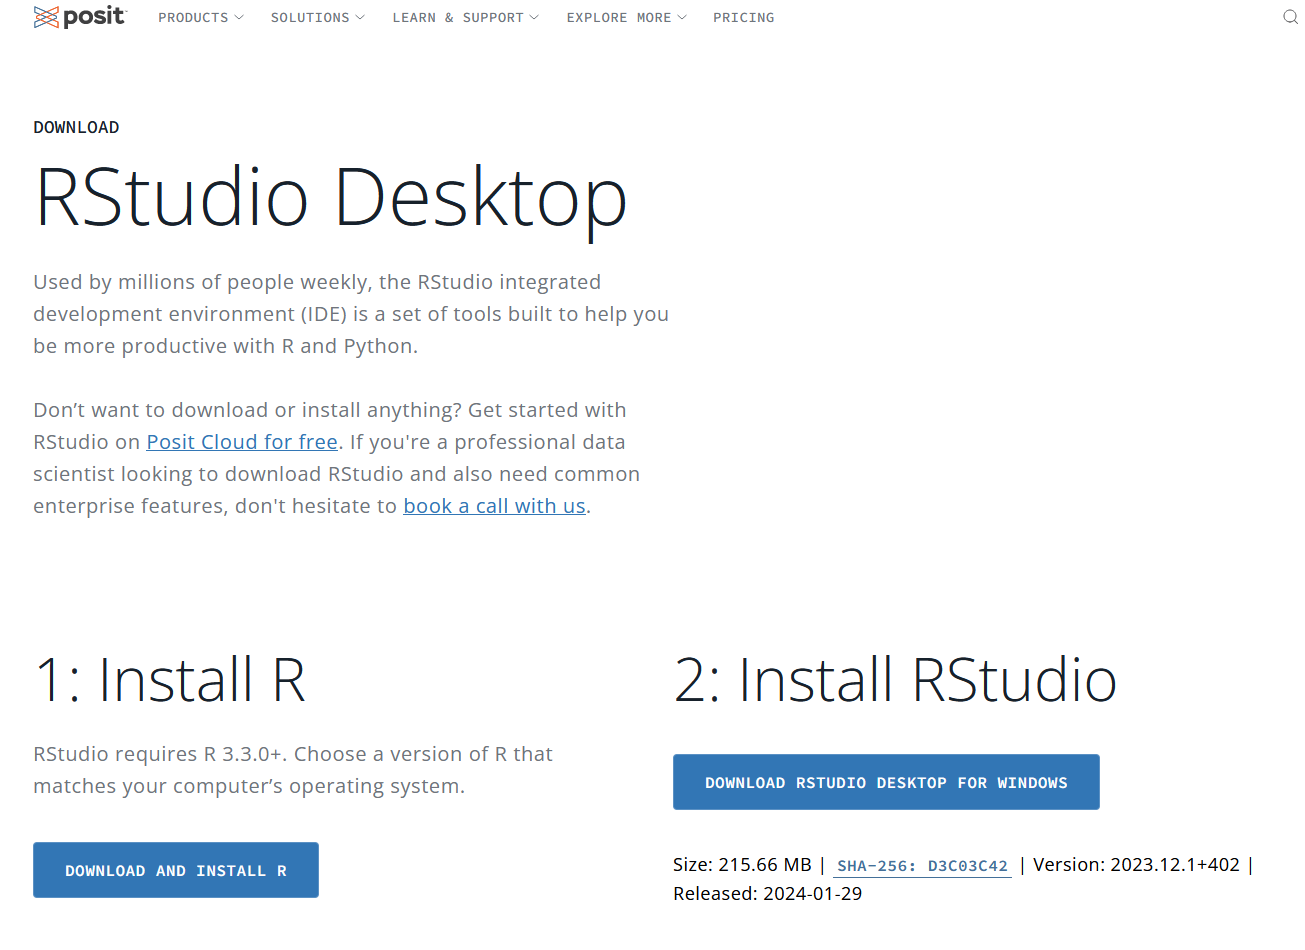Open site search with the magnifier icon
Image resolution: width=1305 pixels, height=950 pixels.
1289,16
